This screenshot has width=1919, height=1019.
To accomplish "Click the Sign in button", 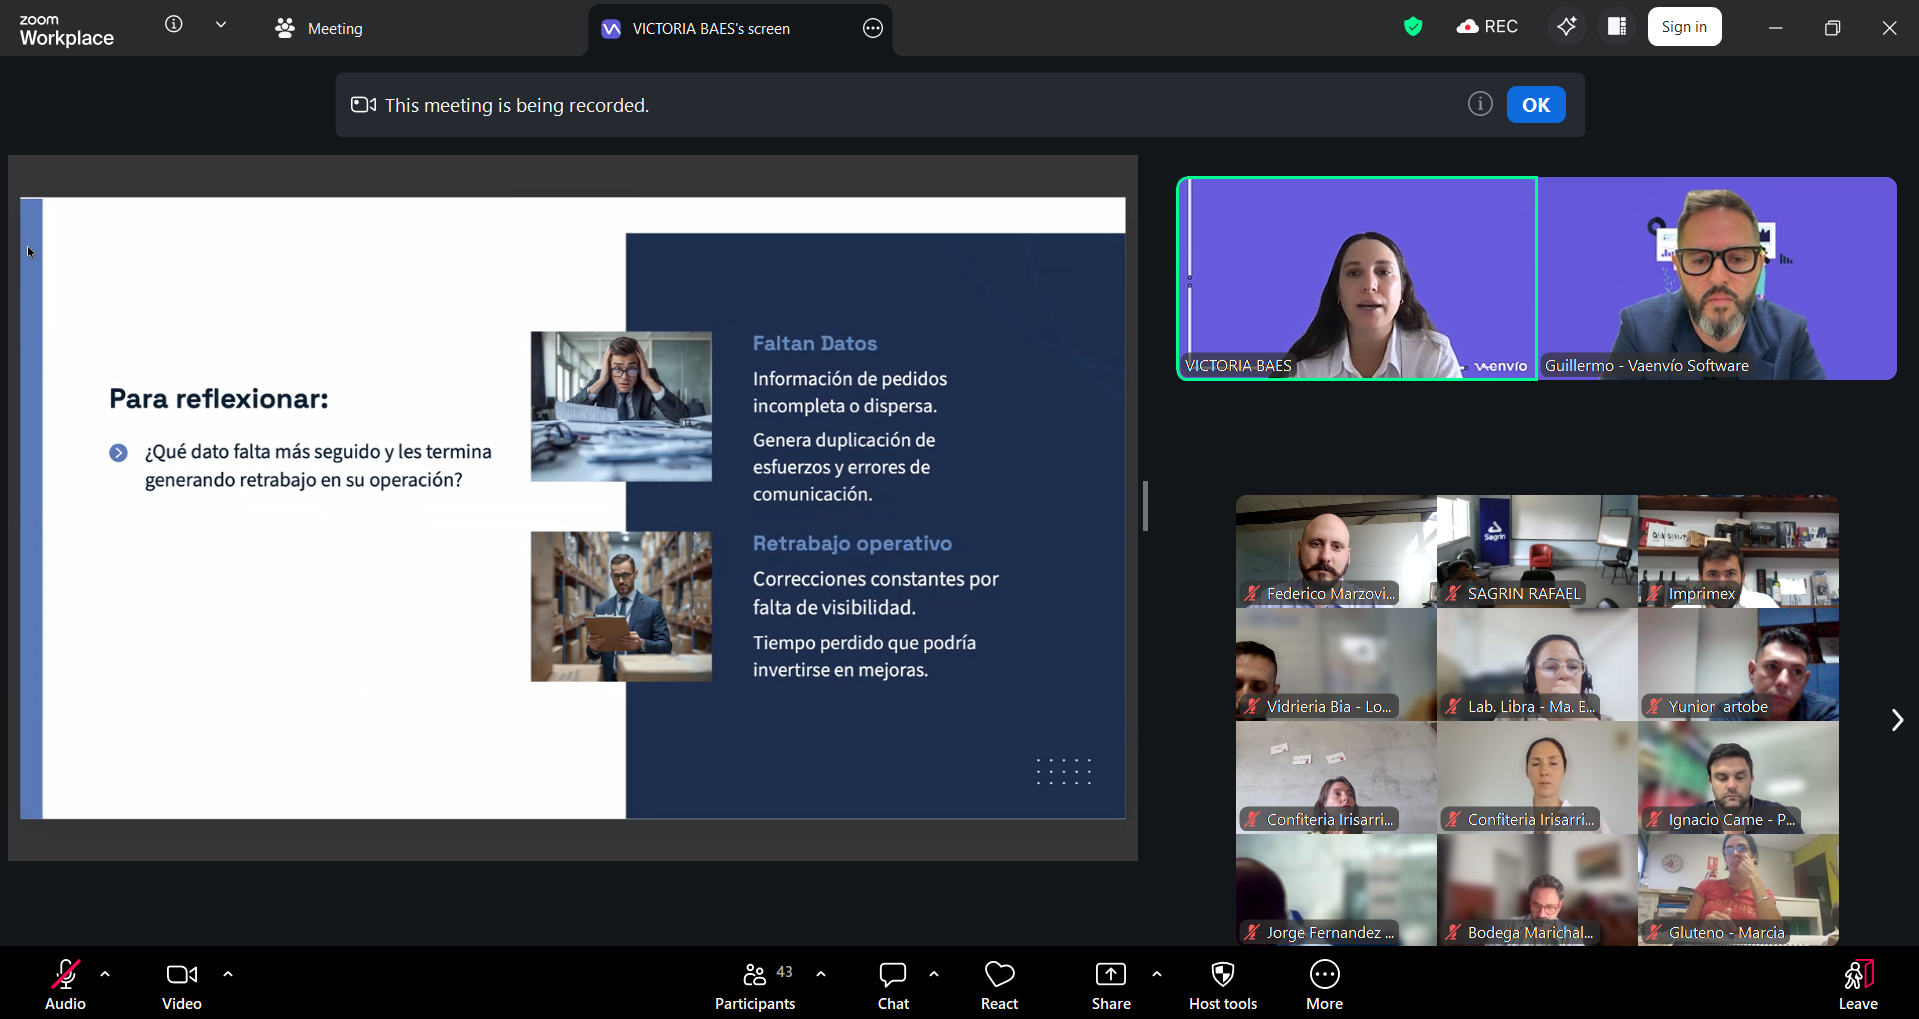I will [1684, 27].
